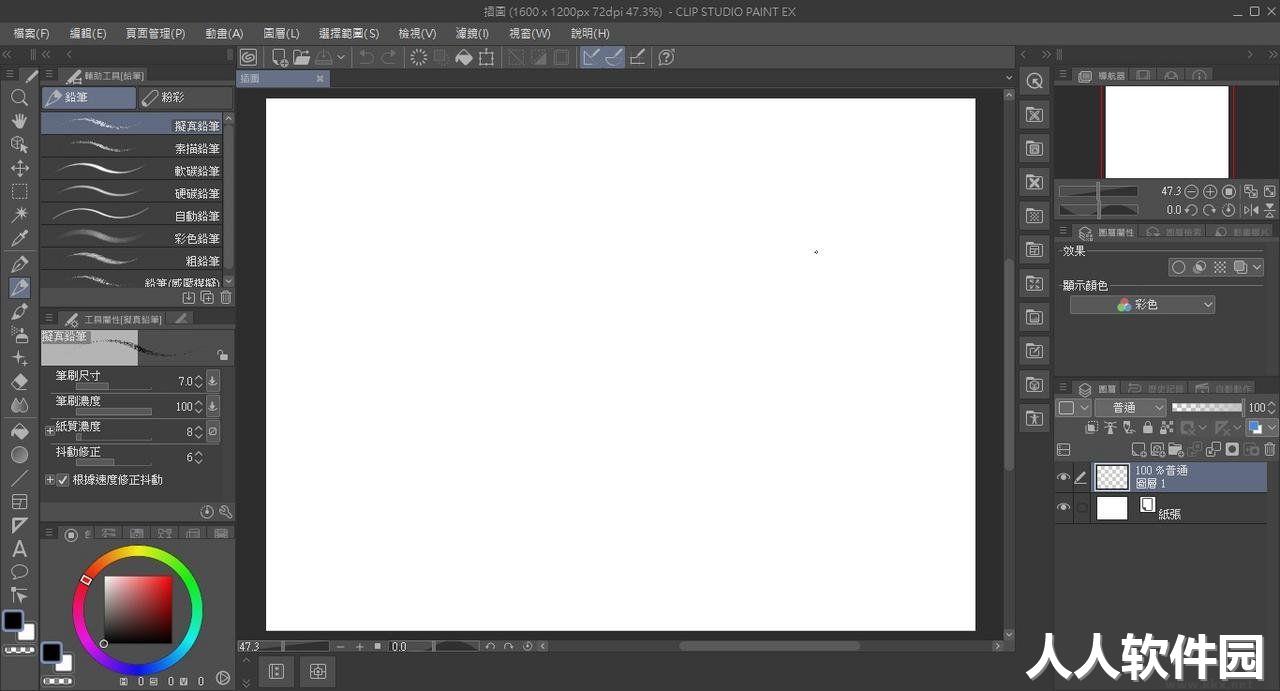Select the Move layer tool
The width and height of the screenshot is (1280, 691).
point(19,169)
